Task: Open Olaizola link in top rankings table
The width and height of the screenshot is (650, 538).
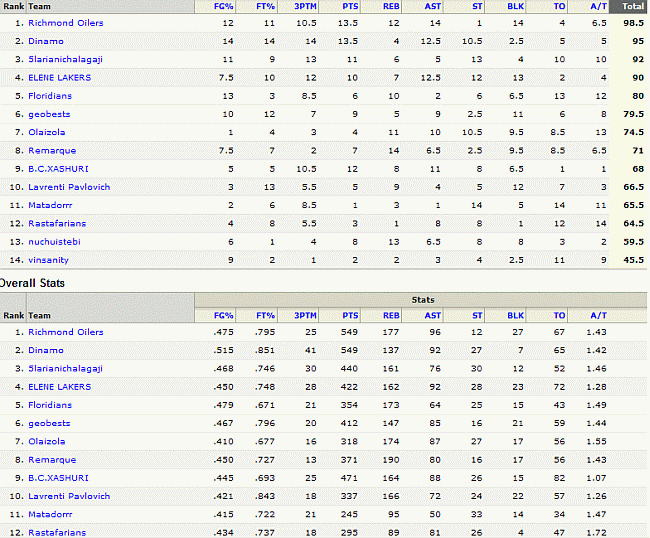Action: [46, 132]
